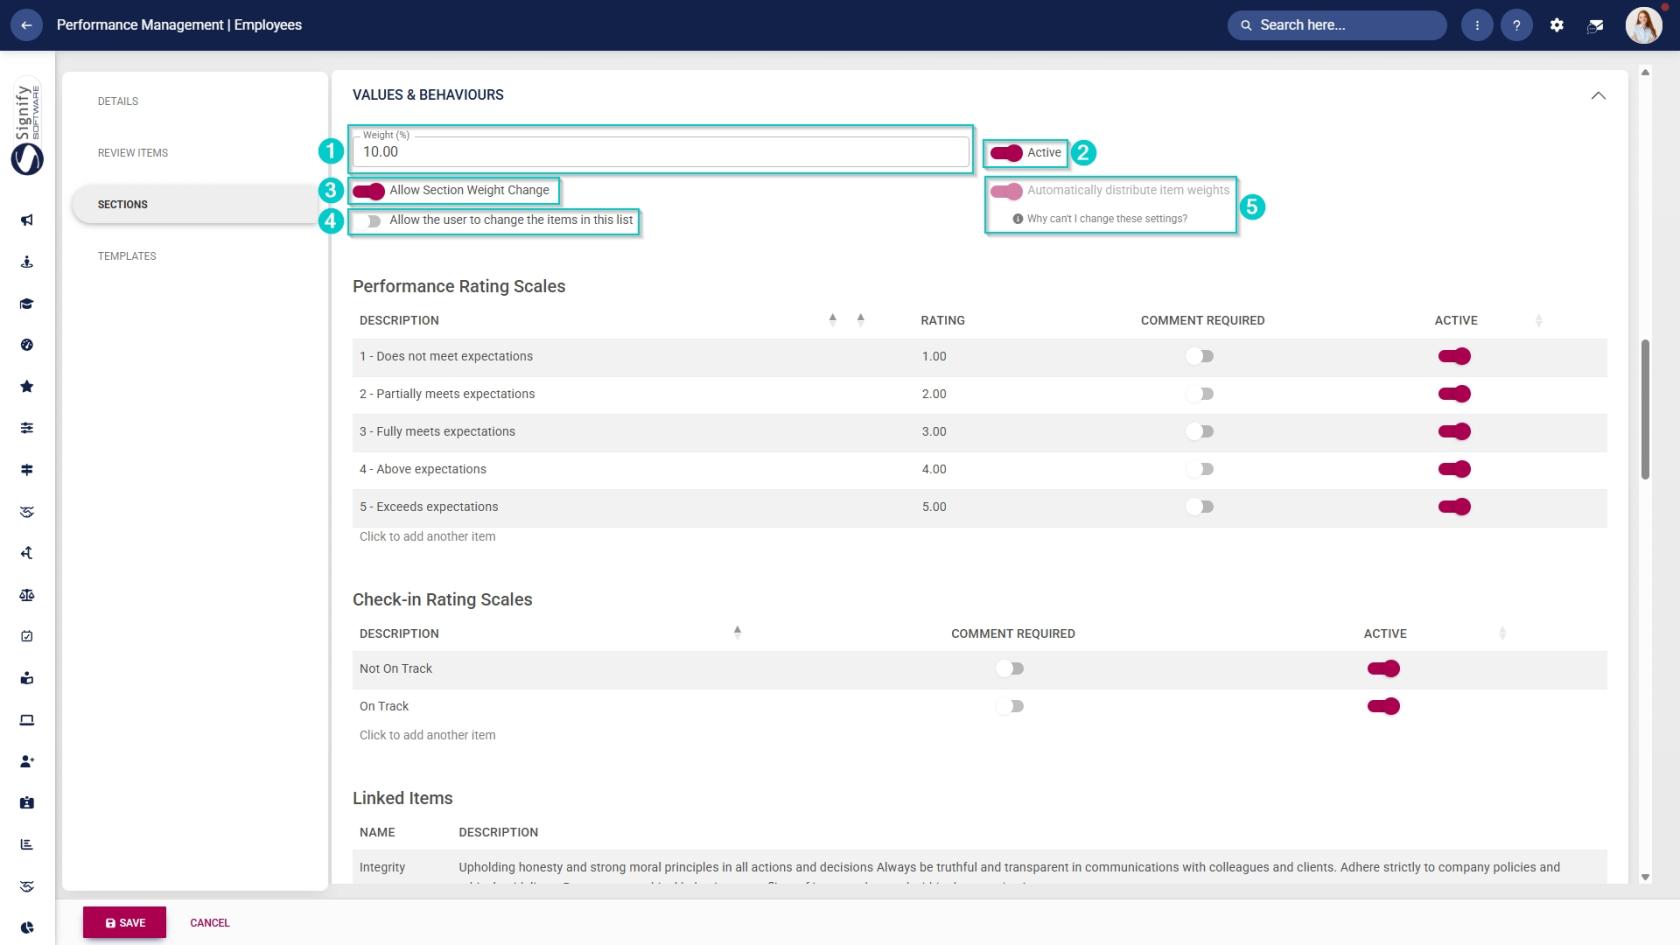Open the settings gear icon
This screenshot has width=1680, height=945.
tap(1557, 25)
